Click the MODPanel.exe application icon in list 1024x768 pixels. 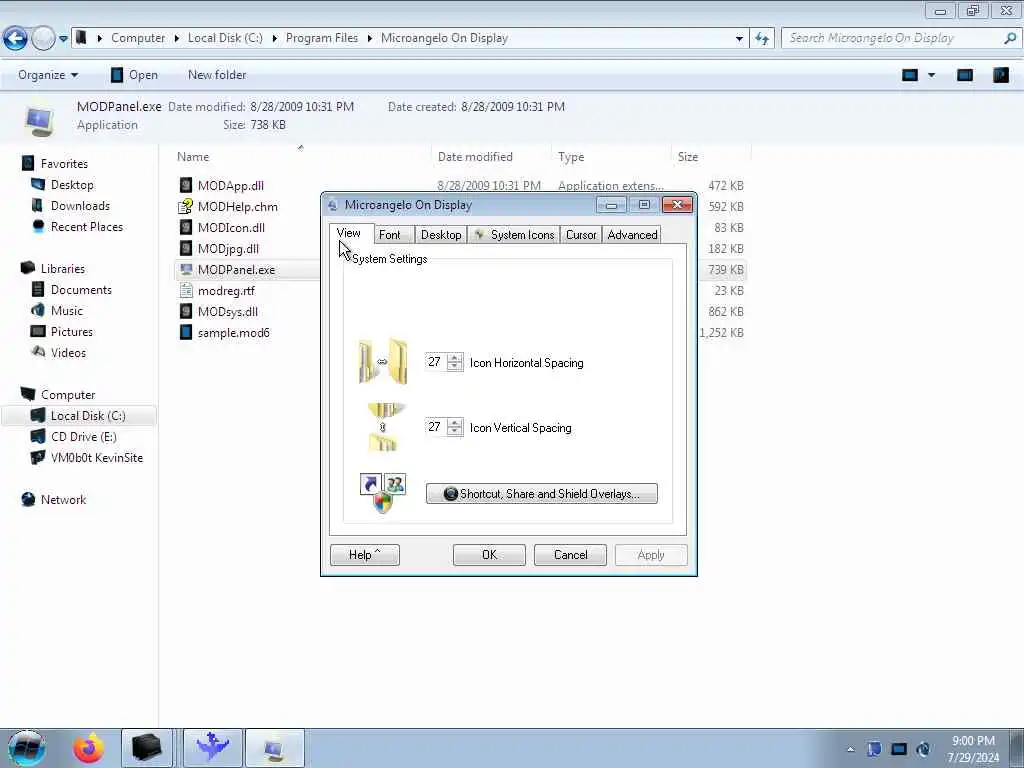click(x=186, y=269)
